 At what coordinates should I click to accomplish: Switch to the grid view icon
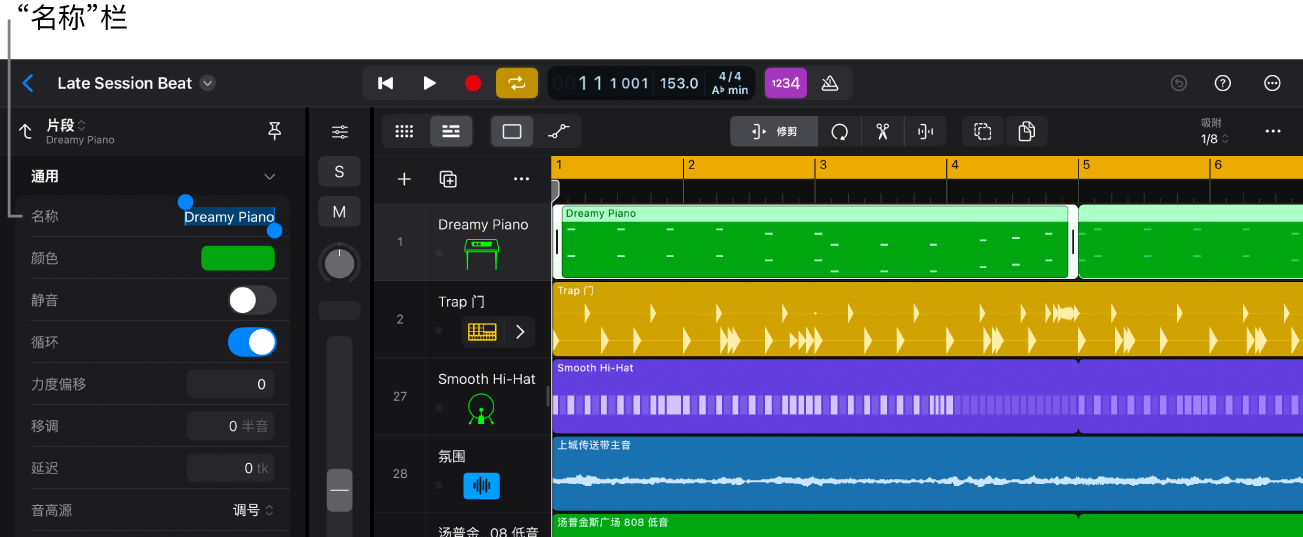coord(404,131)
